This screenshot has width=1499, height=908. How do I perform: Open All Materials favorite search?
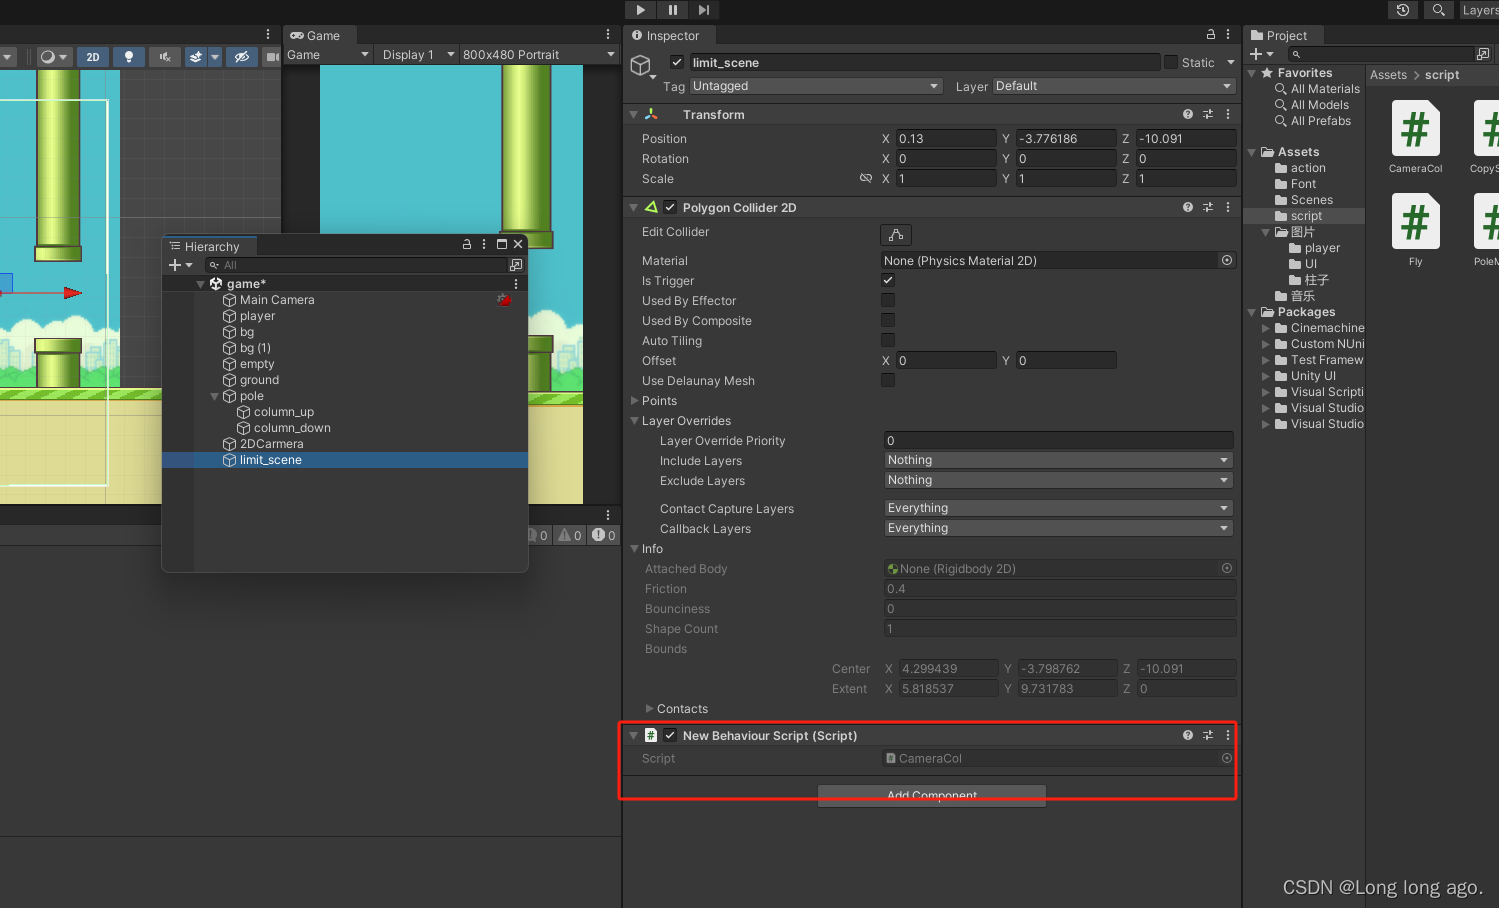pos(1325,89)
